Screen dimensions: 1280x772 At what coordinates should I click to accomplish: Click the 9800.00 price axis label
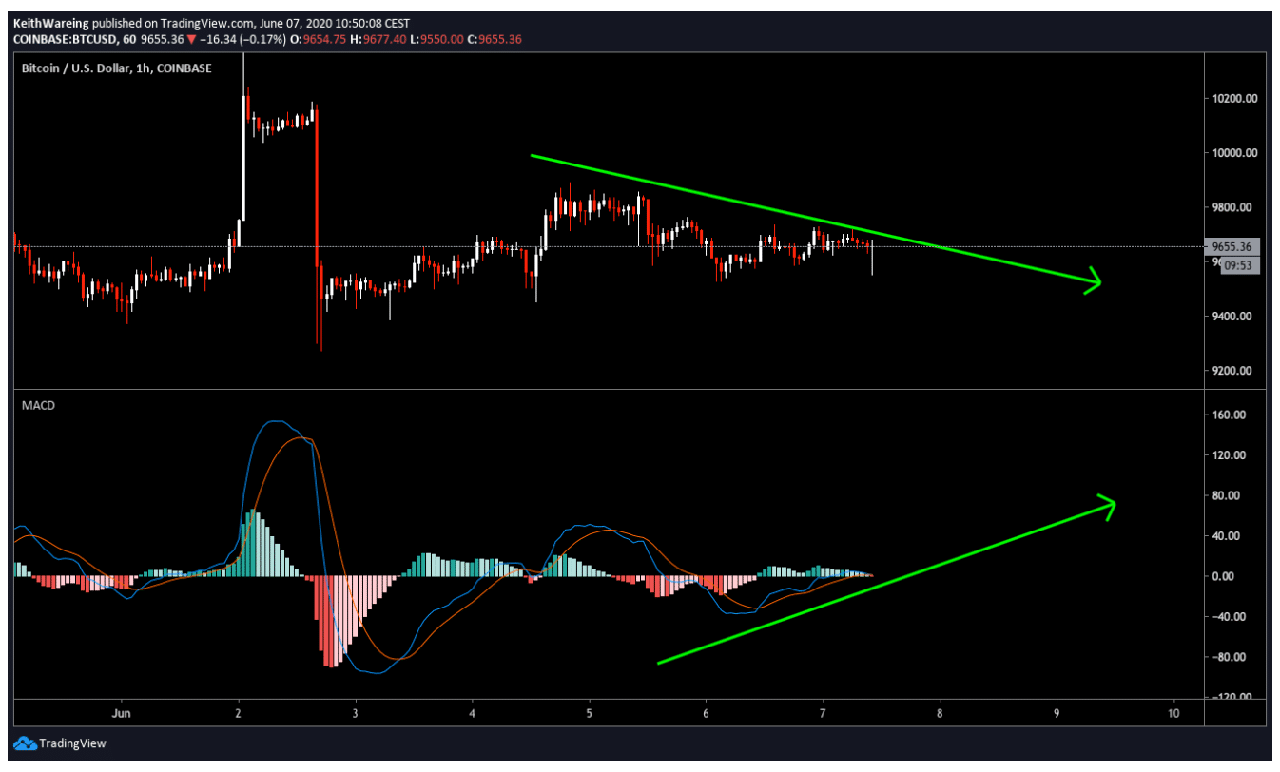point(1230,207)
